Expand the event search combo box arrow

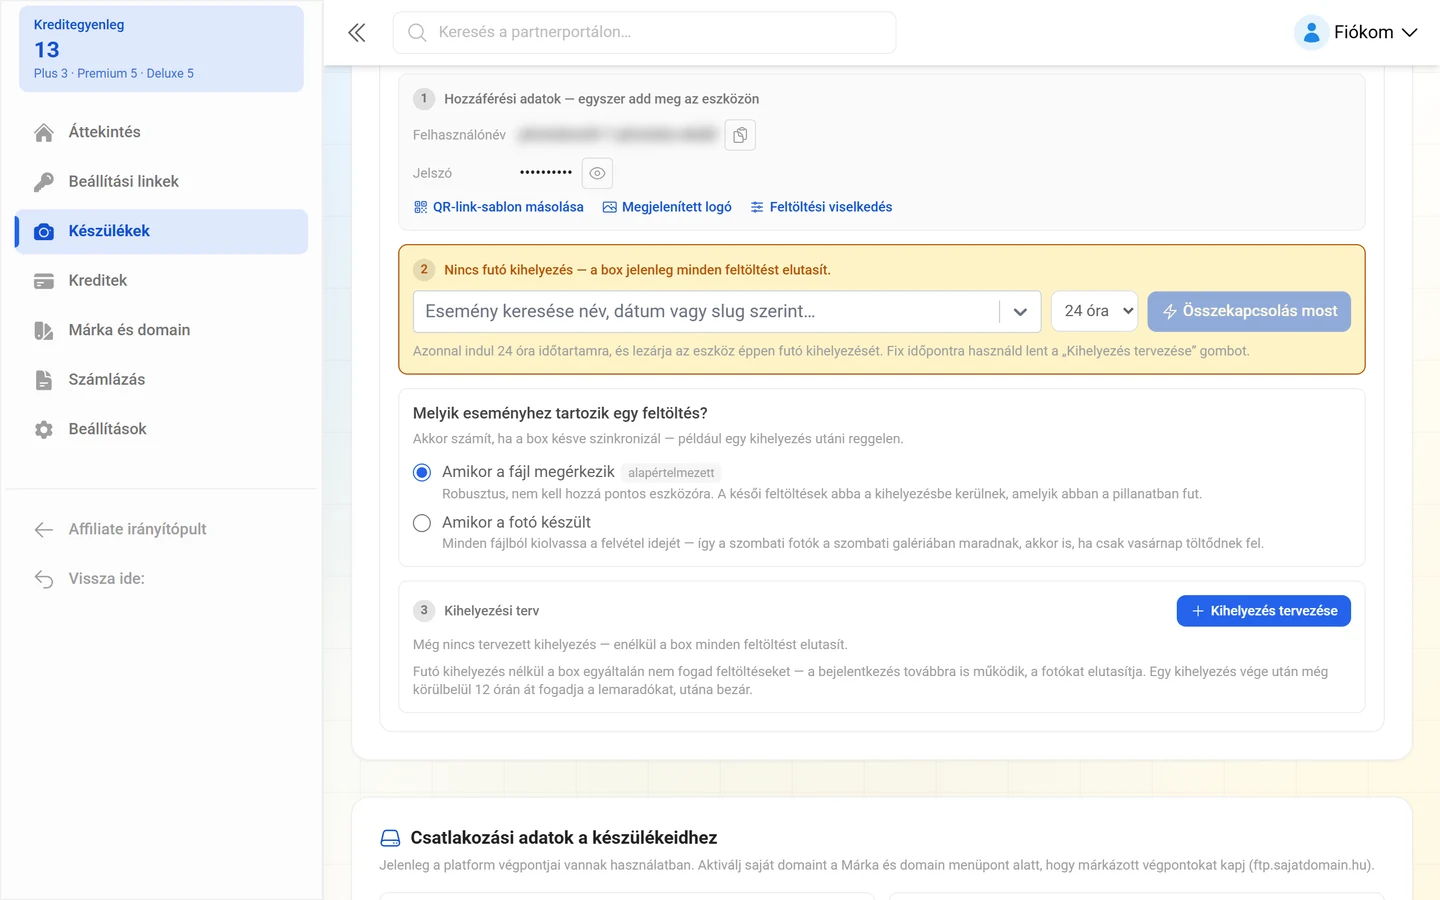pyautogui.click(x=1020, y=311)
